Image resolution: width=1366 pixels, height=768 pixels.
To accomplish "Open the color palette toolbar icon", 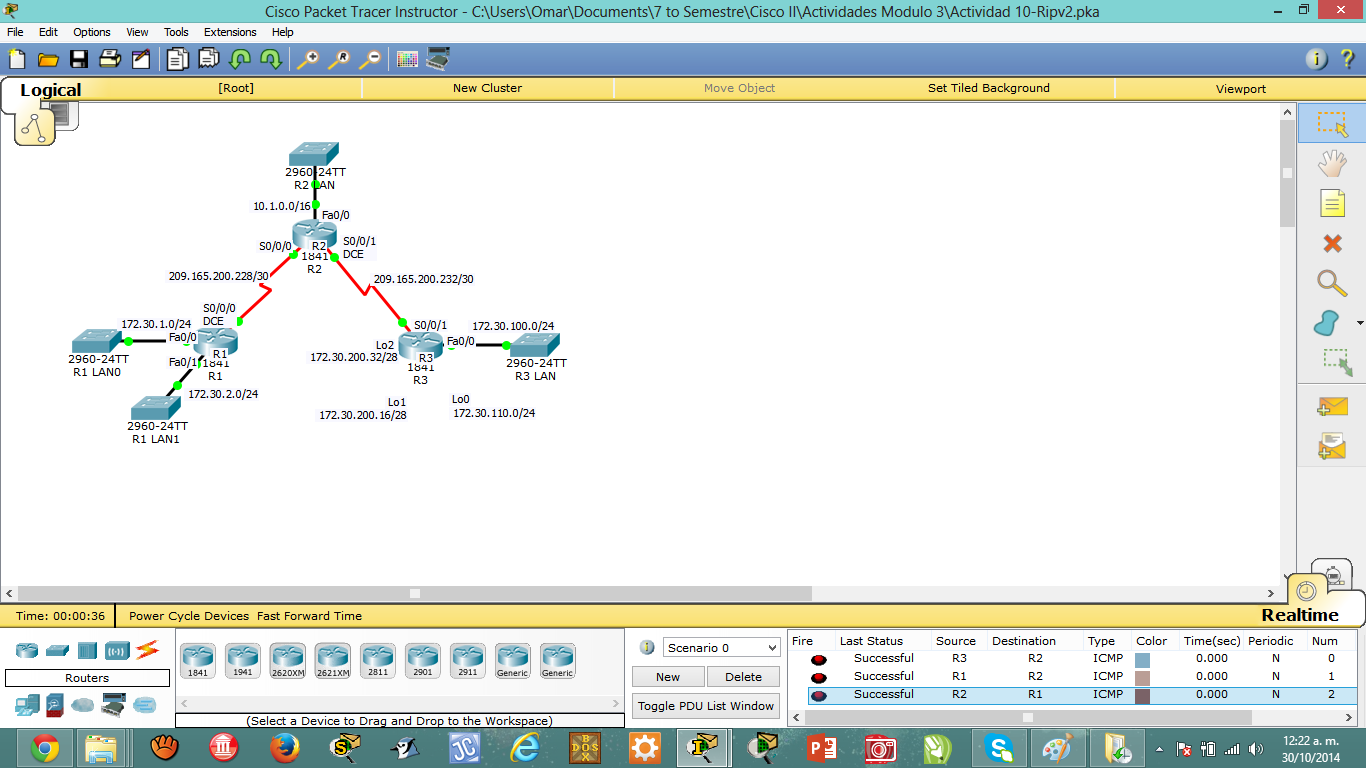I will click(x=406, y=58).
